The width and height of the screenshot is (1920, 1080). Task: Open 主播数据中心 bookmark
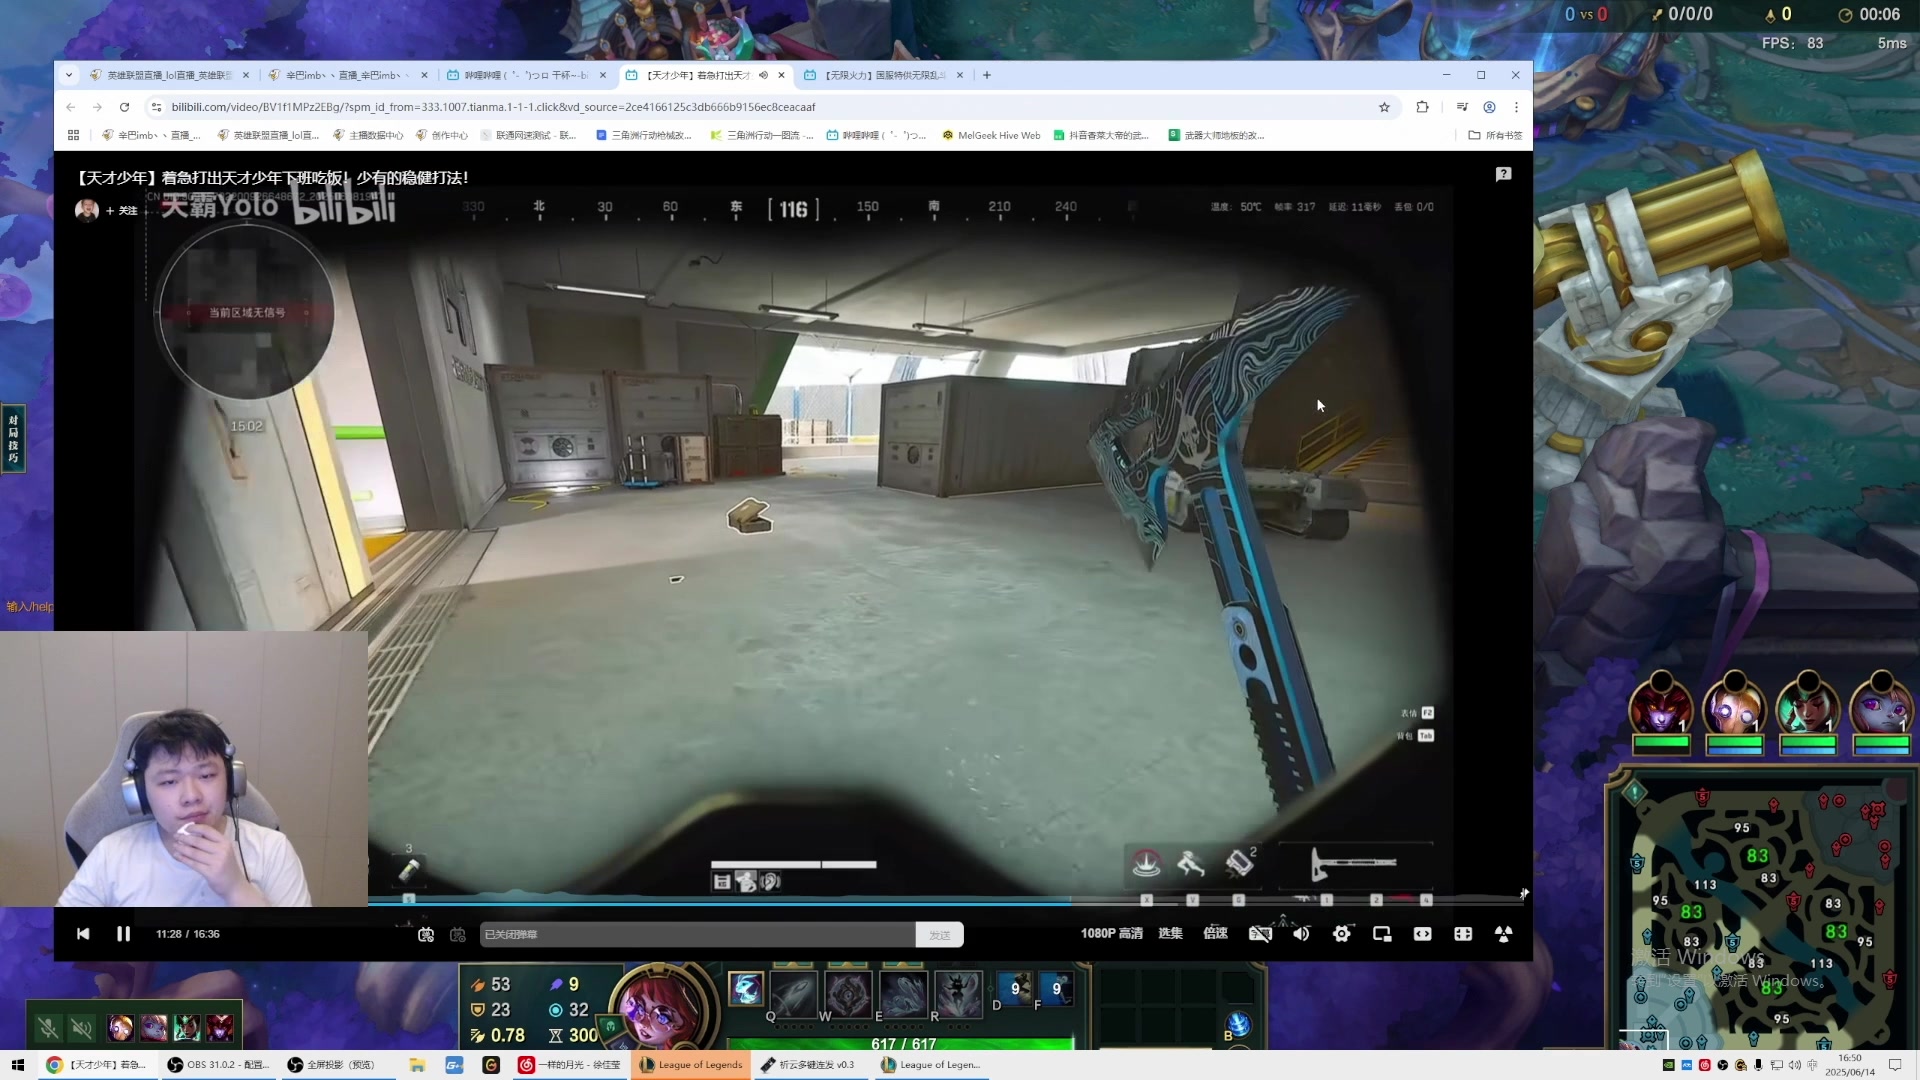click(368, 135)
